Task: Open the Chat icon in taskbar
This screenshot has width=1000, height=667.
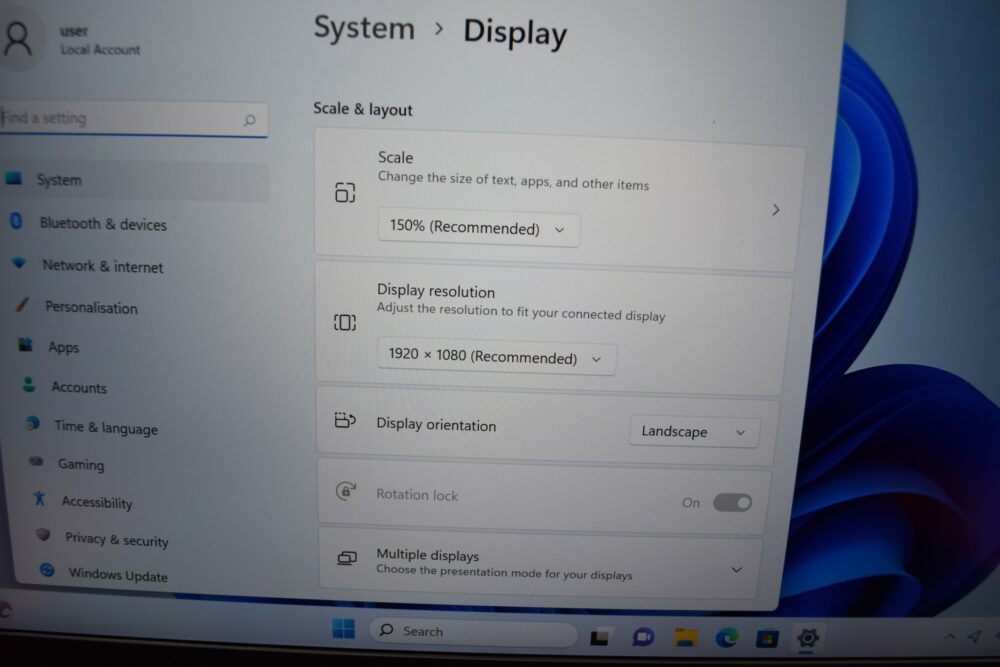Action: 643,637
